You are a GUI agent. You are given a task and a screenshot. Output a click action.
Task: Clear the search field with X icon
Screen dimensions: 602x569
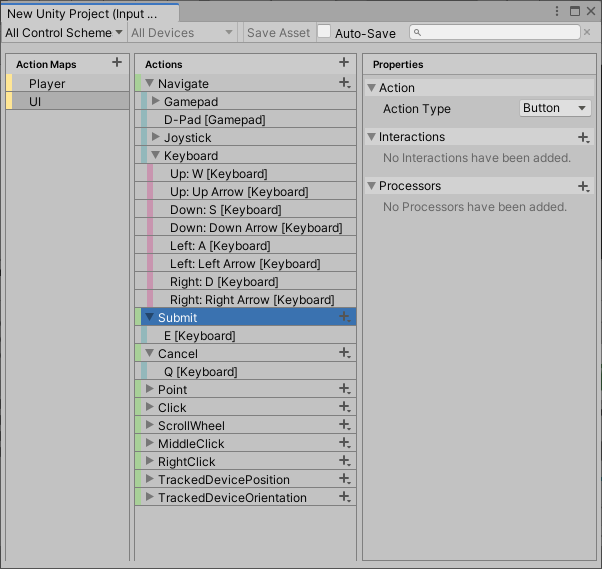coord(587,32)
